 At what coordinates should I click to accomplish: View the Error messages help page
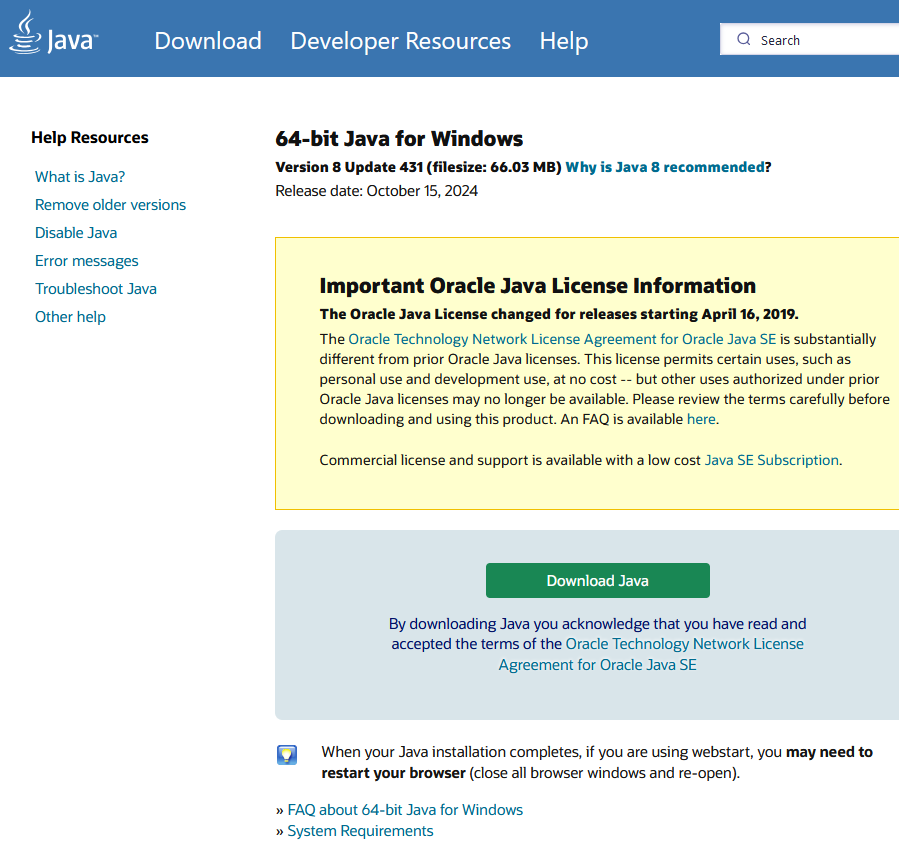[x=87, y=261]
